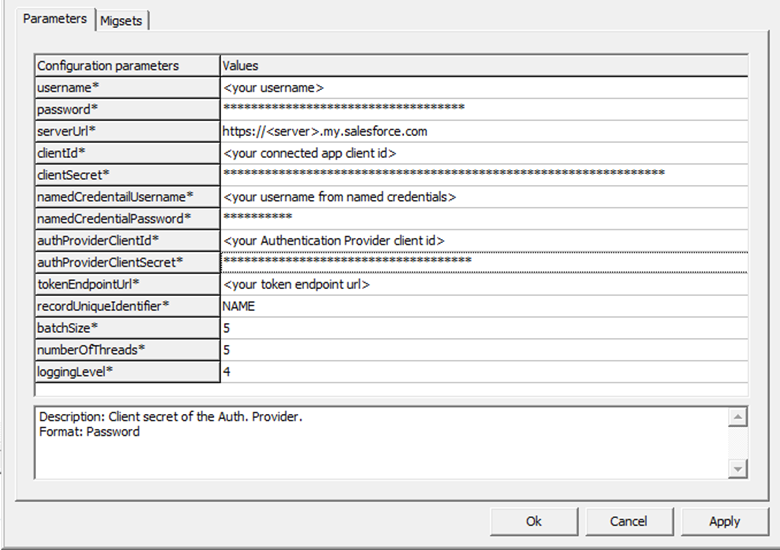Click the namedCredentialPassword value field
This screenshot has height=550, width=780.
[x=484, y=218]
